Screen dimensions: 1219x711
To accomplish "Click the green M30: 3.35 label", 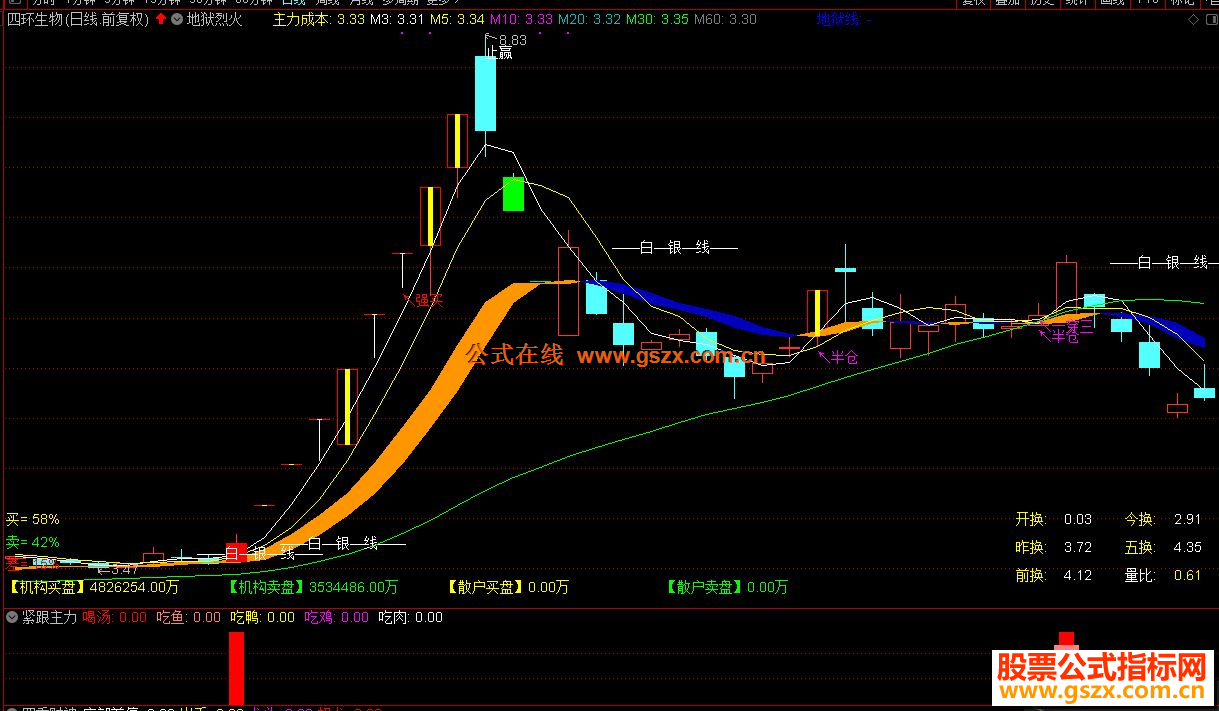I will pyautogui.click(x=657, y=19).
